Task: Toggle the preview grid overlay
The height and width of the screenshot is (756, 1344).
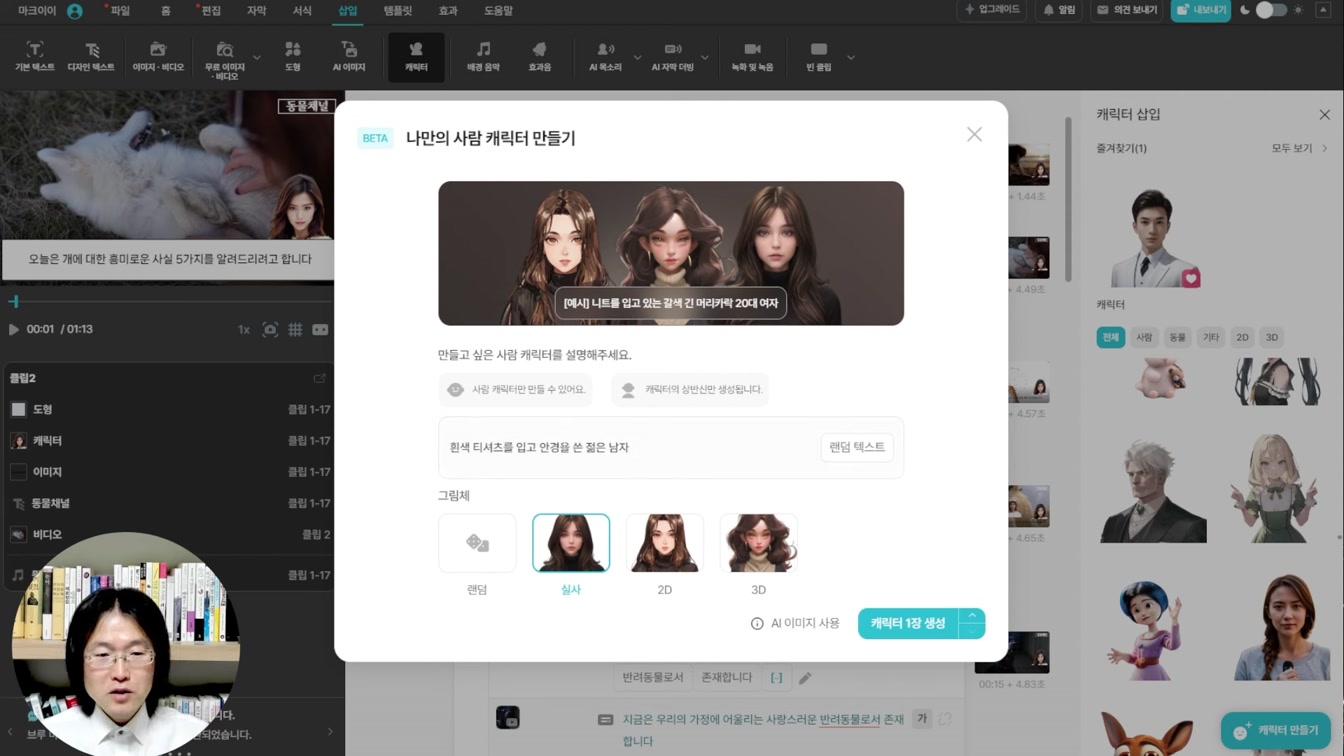Action: pos(295,329)
